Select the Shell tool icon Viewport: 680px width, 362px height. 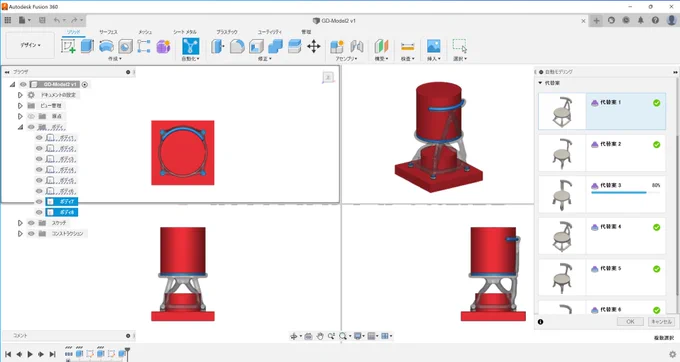click(x=256, y=46)
